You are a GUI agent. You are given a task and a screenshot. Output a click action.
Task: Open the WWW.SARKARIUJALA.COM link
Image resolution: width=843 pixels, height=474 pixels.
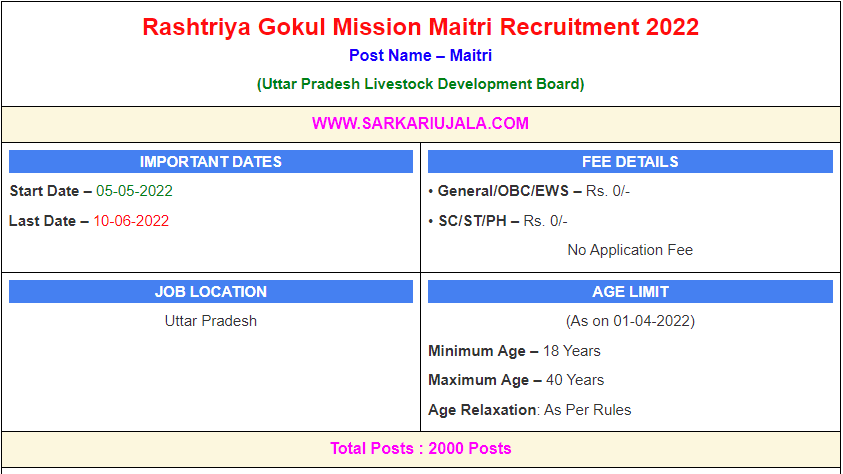click(x=420, y=124)
